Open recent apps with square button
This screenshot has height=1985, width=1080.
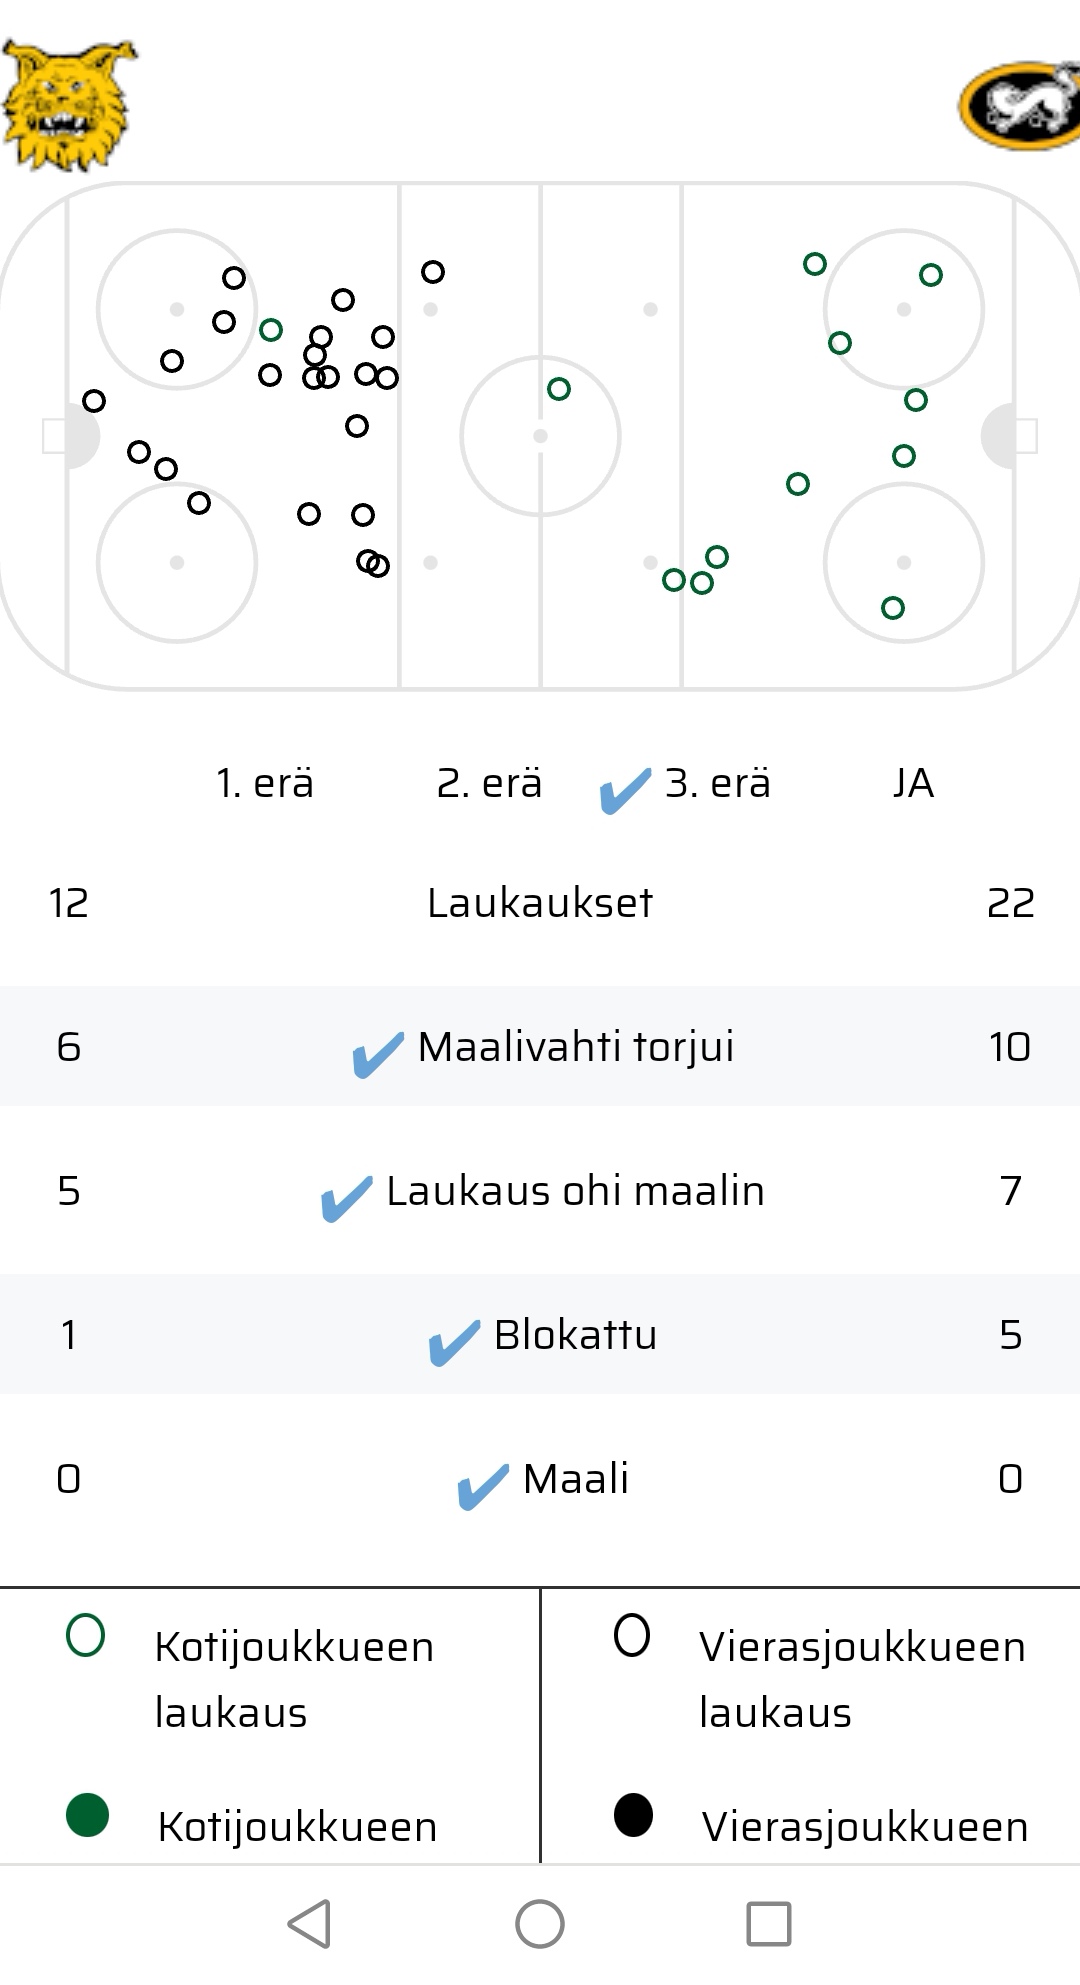coord(769,1924)
